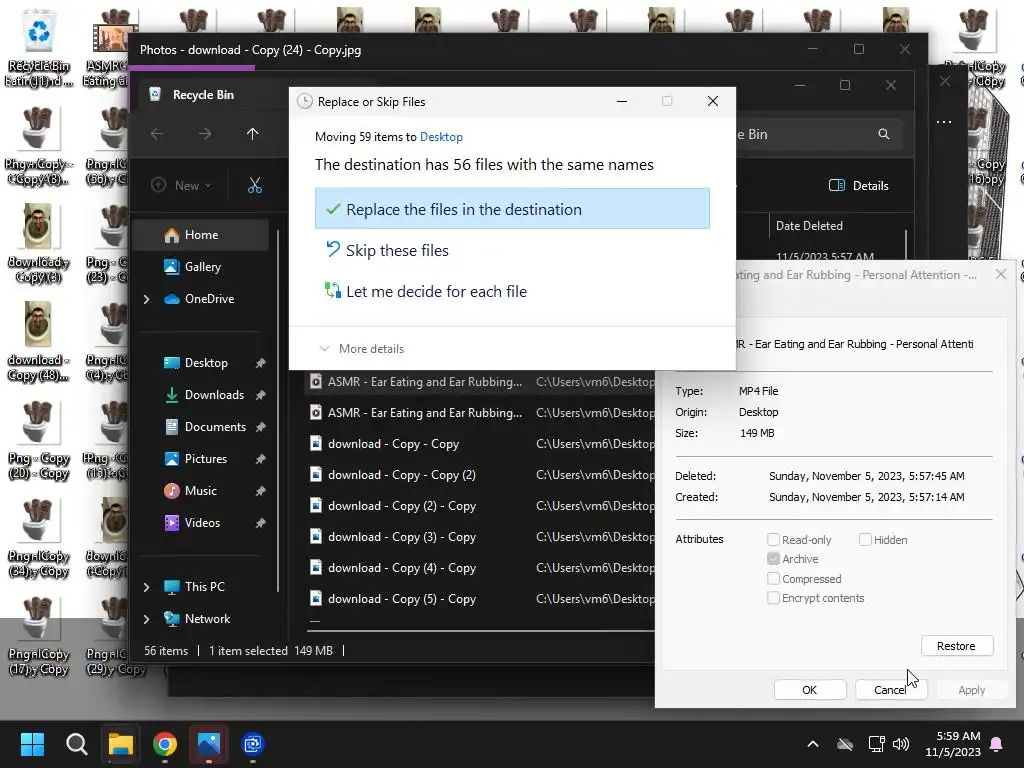Image resolution: width=1024 pixels, height=768 pixels.
Task: Click the search magnifier in Recycle Bin search box
Action: (884, 134)
